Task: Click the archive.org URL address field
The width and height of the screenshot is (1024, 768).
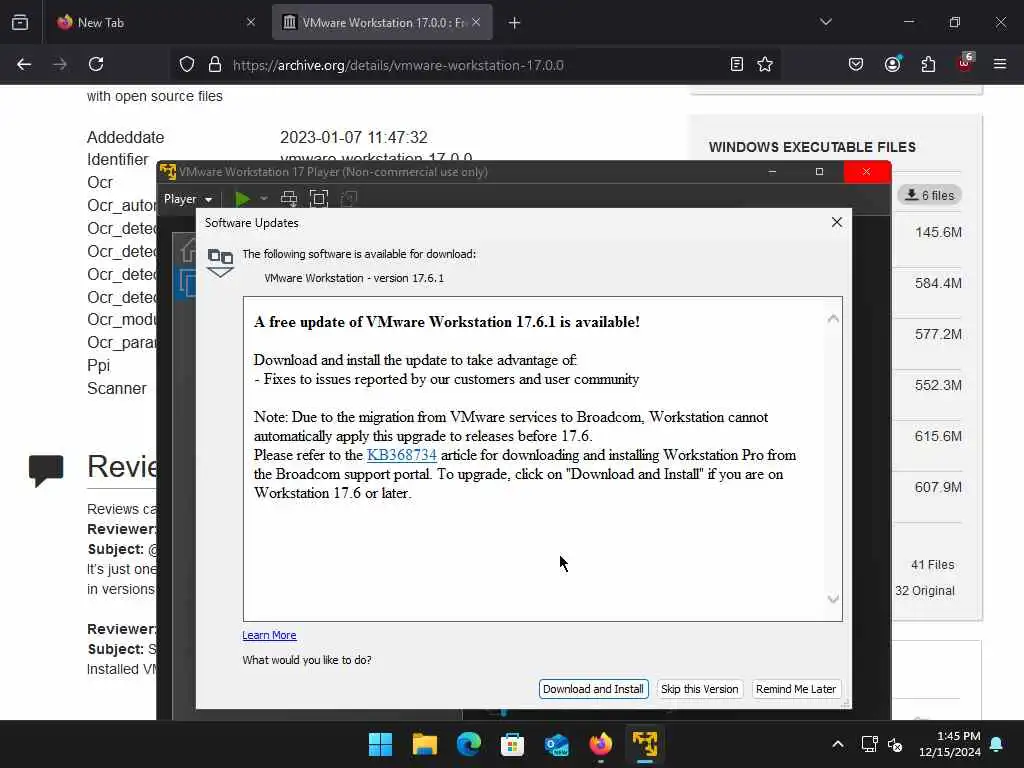Action: click(x=477, y=65)
